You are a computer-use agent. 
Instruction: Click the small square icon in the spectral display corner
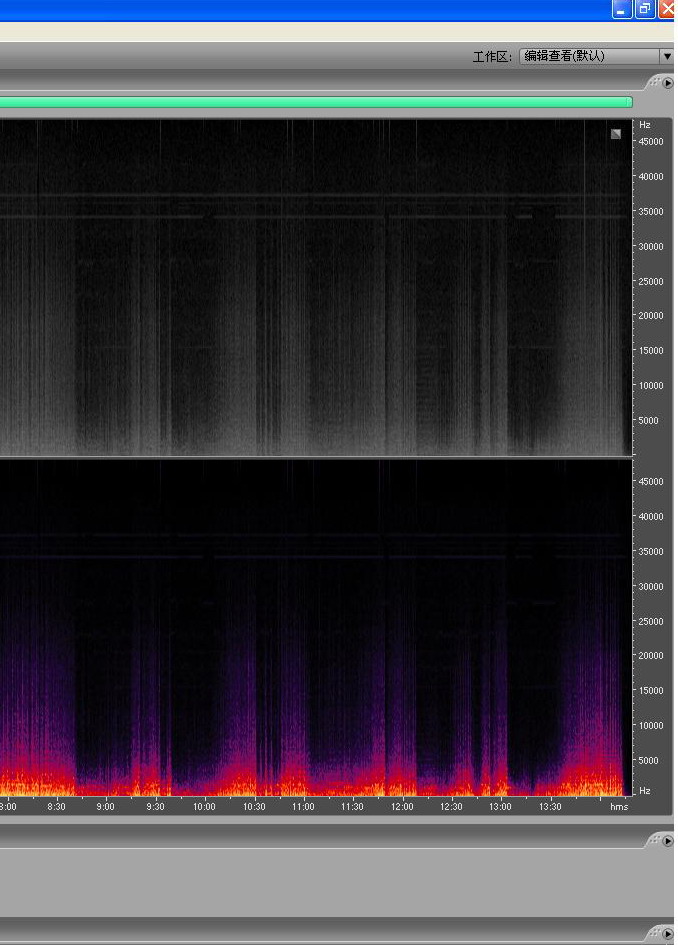(615, 134)
